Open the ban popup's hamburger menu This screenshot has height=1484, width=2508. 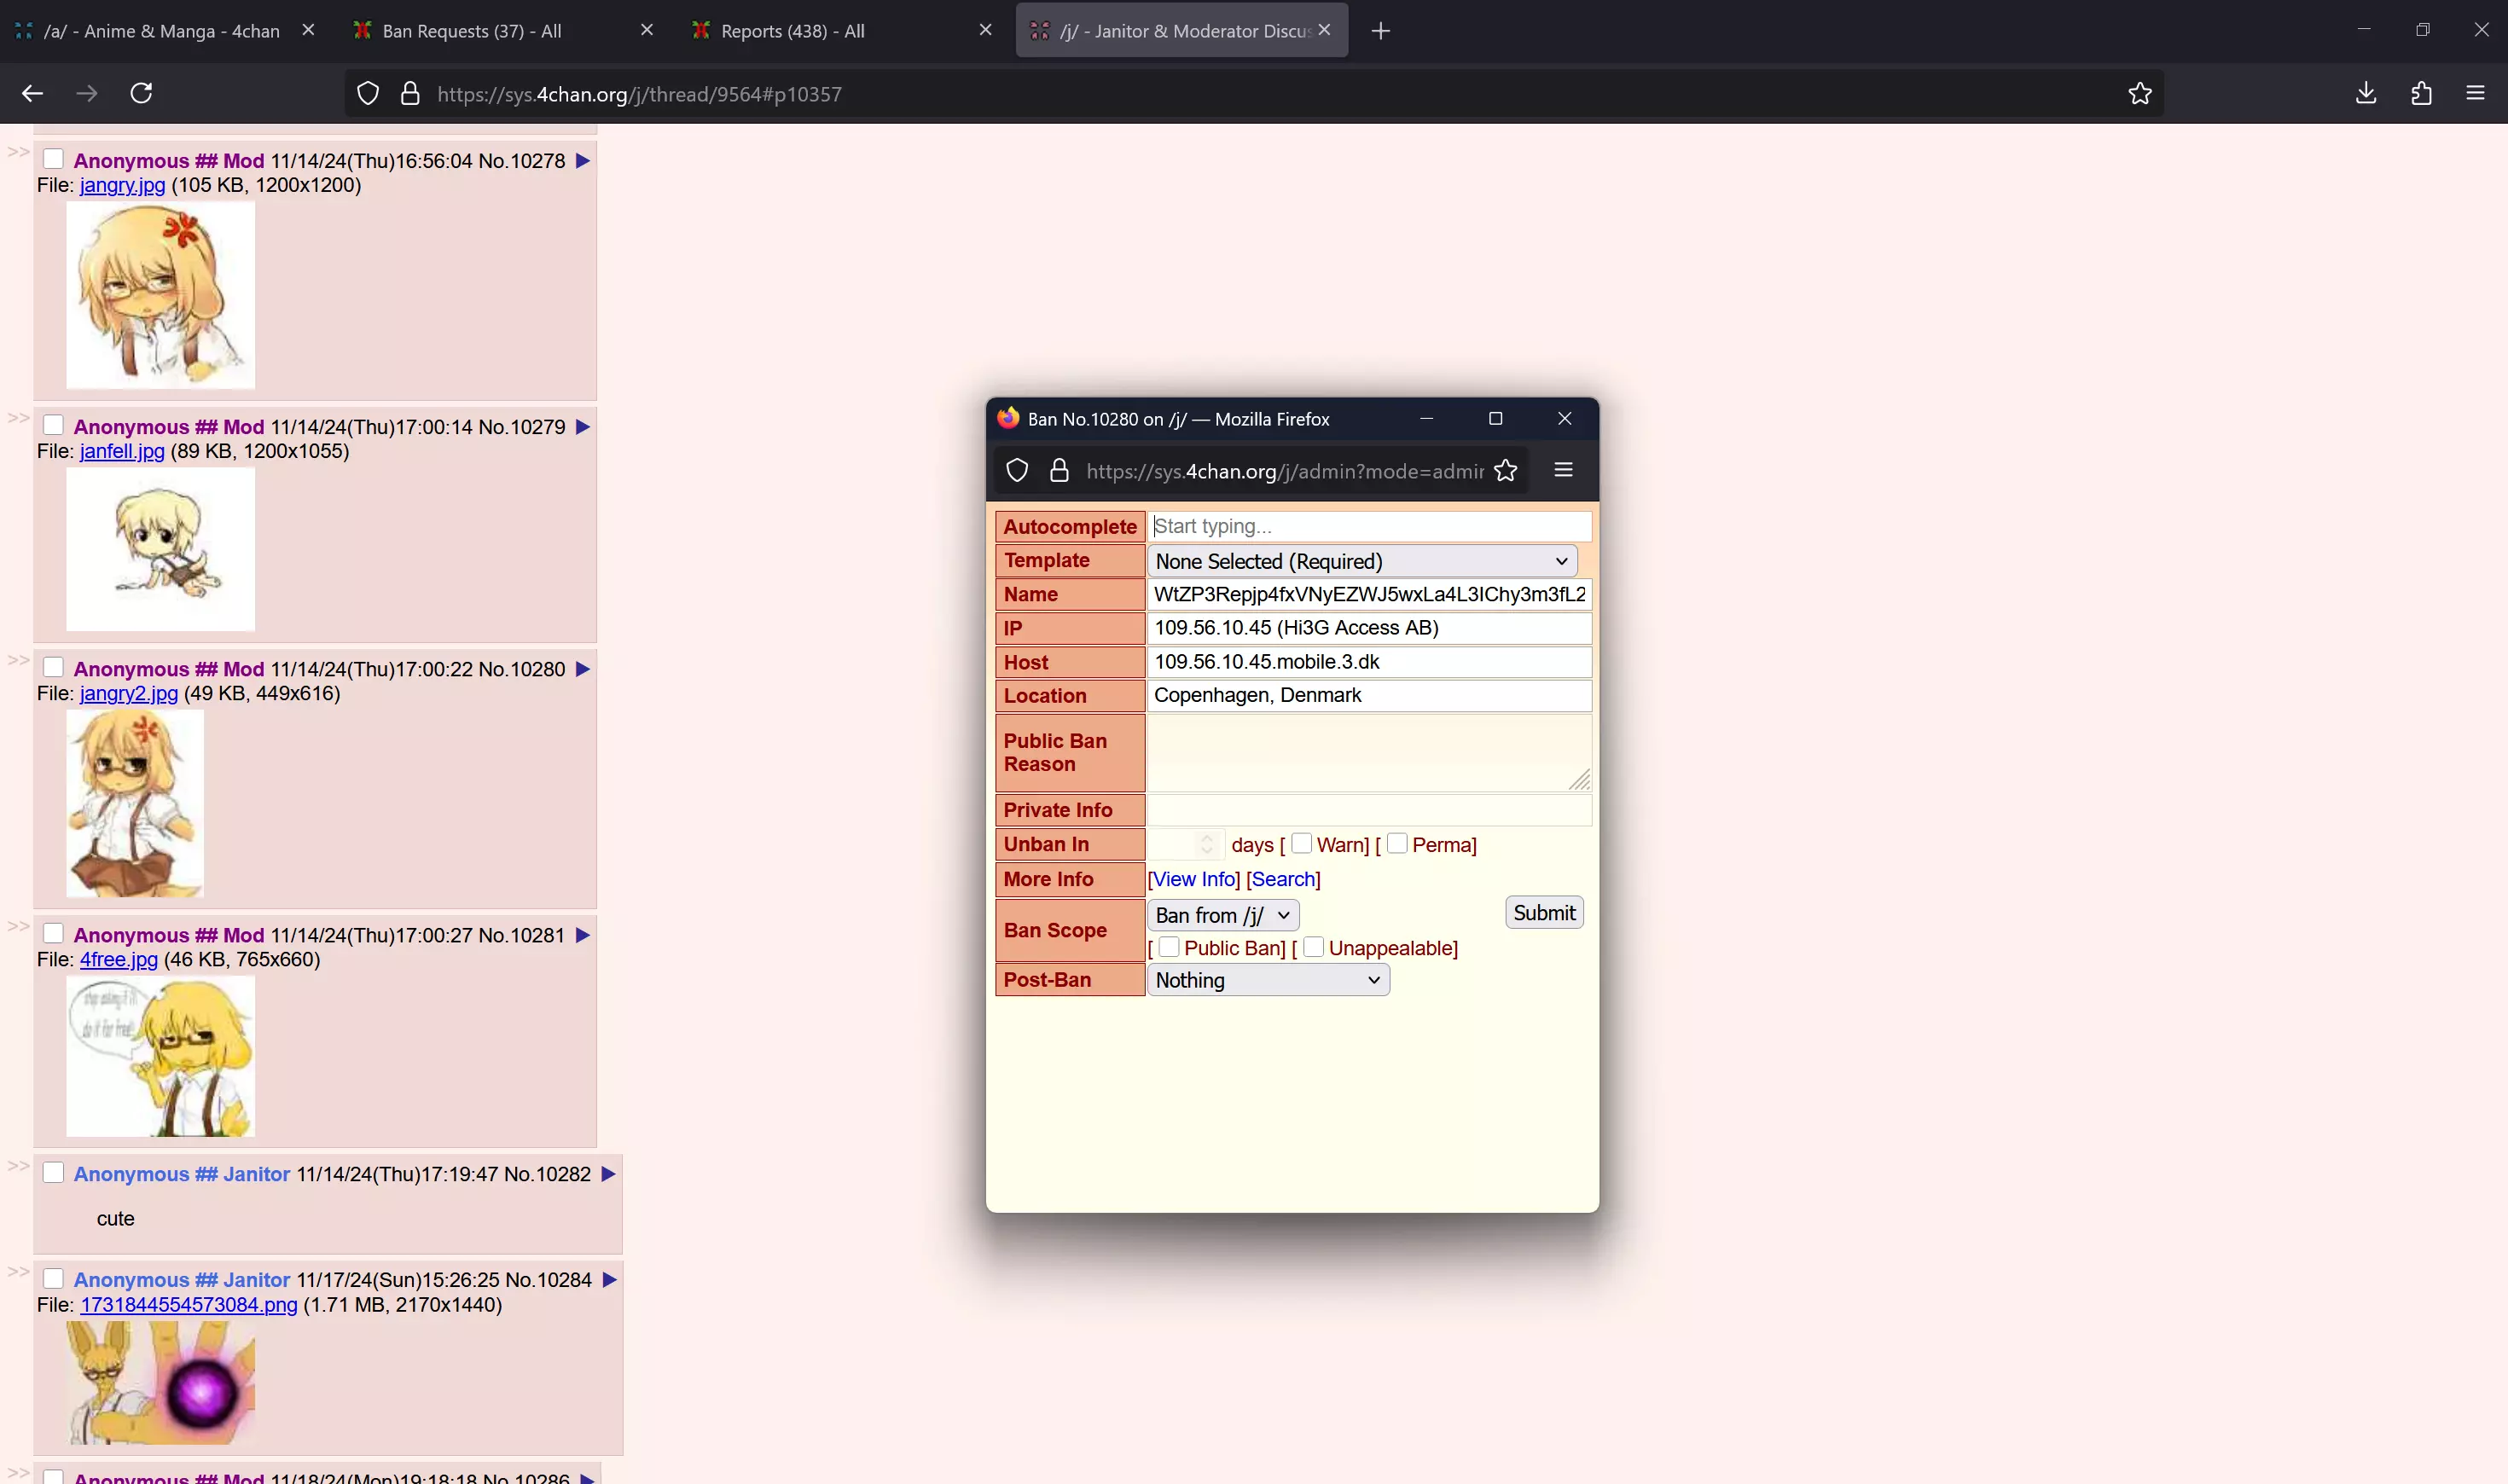coord(1563,470)
